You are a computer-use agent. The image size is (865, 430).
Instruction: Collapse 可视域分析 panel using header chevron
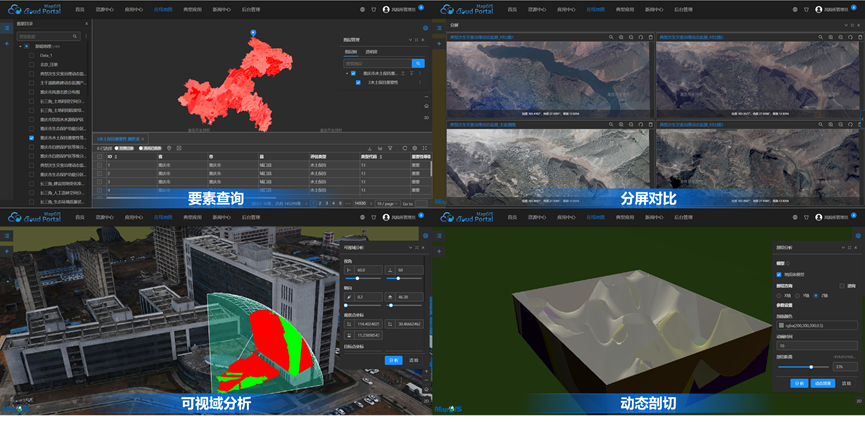[410, 248]
